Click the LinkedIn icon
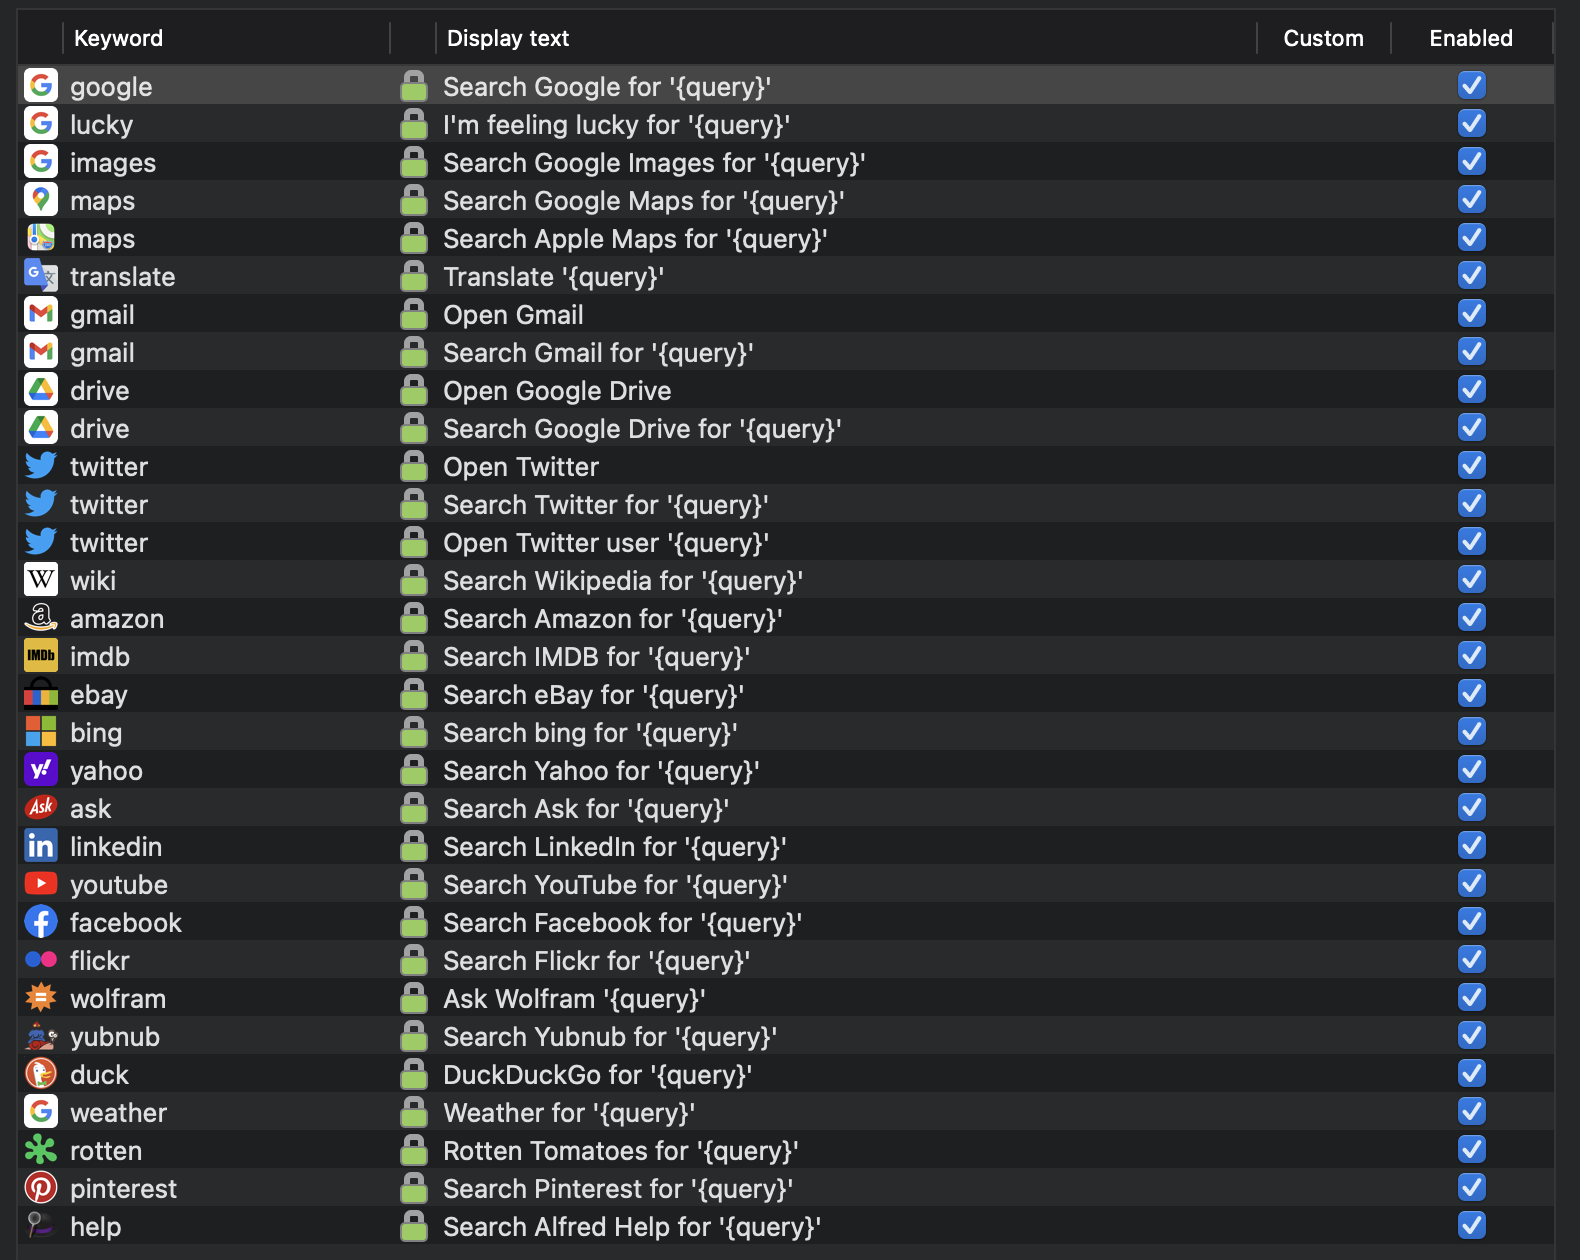The width and height of the screenshot is (1580, 1260). [41, 846]
